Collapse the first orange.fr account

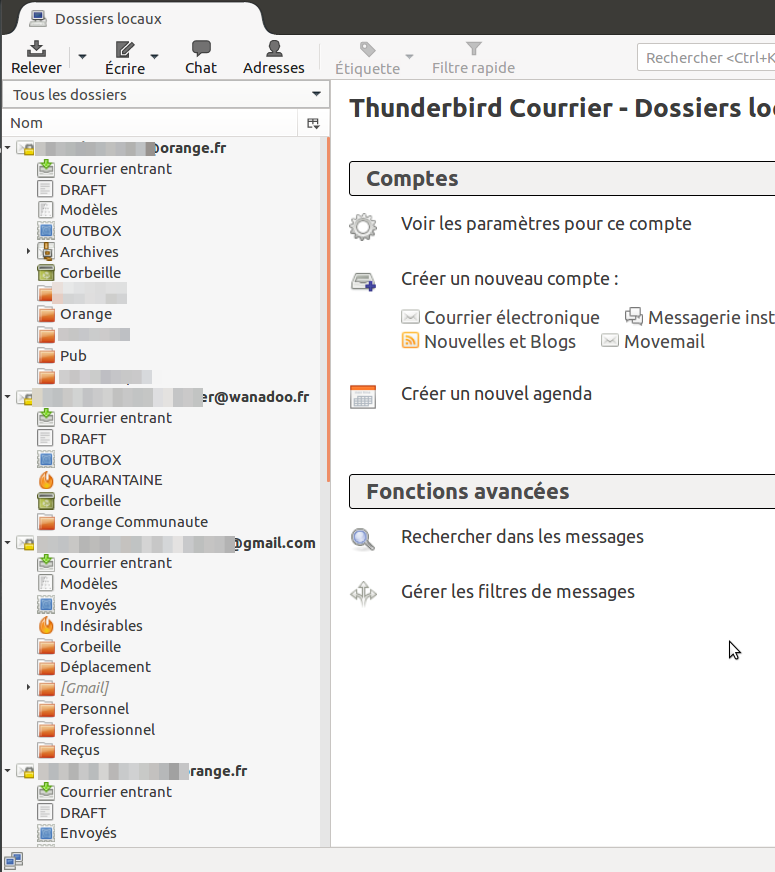click(x=8, y=148)
